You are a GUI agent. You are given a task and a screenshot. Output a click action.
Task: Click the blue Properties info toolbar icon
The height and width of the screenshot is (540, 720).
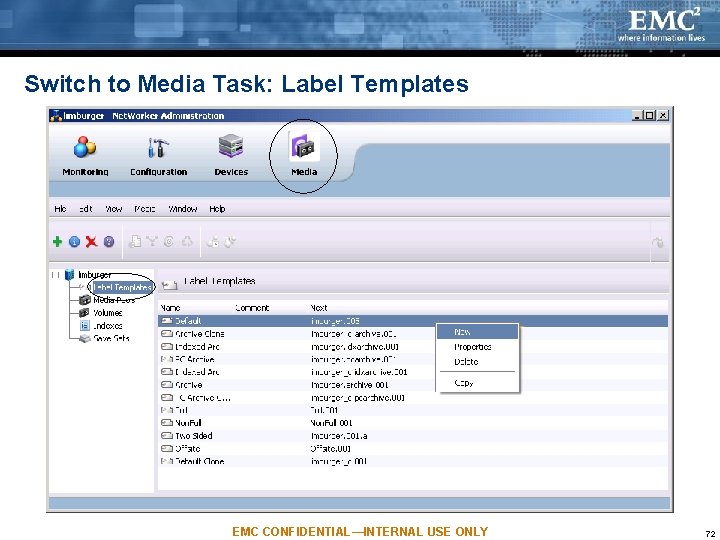(74, 242)
